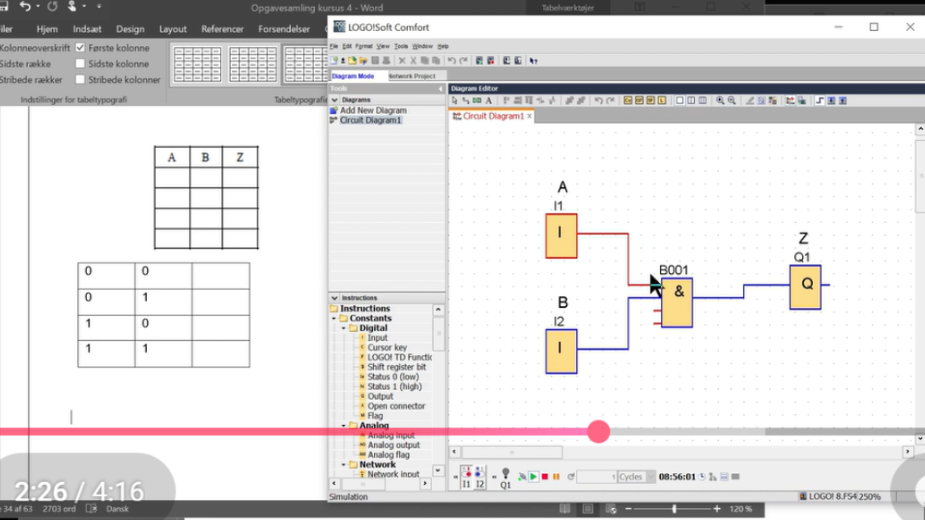This screenshot has height=520, width=925.
Task: Click the Word zoom plus button
Action: (x=717, y=508)
